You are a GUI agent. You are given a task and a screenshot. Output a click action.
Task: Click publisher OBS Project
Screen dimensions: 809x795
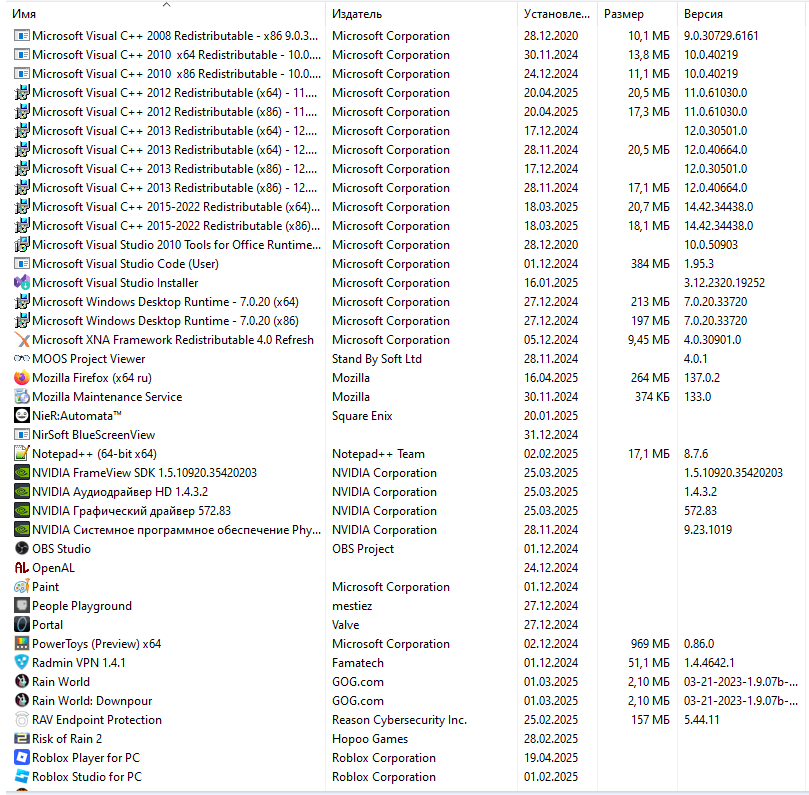(363, 549)
